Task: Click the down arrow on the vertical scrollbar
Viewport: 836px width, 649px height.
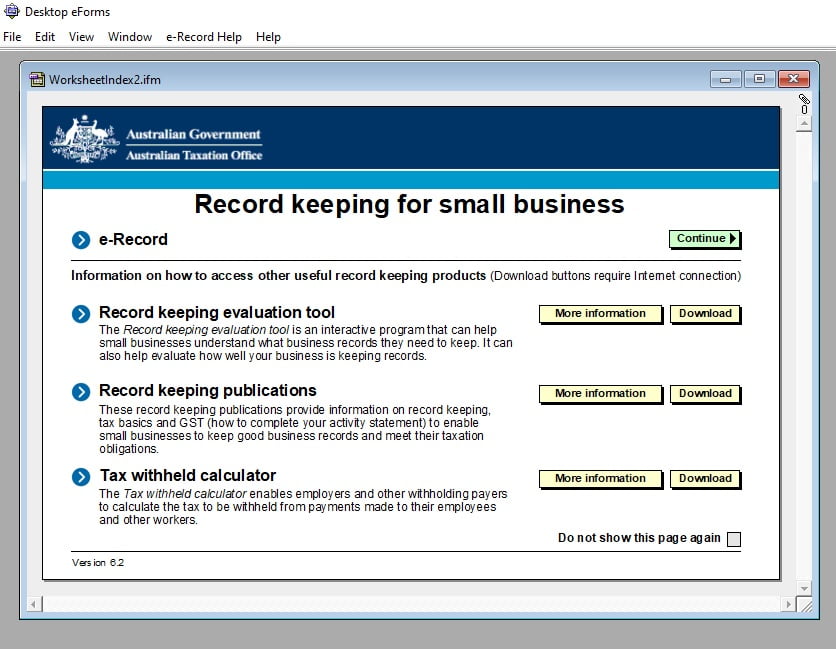Action: point(803,588)
